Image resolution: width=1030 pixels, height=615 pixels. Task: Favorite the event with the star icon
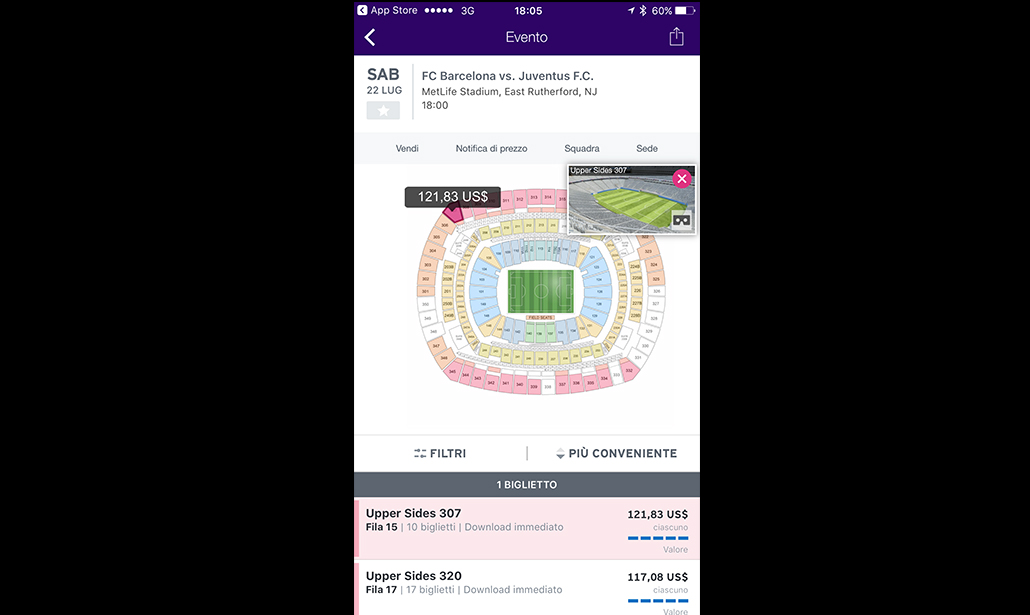coord(383,110)
